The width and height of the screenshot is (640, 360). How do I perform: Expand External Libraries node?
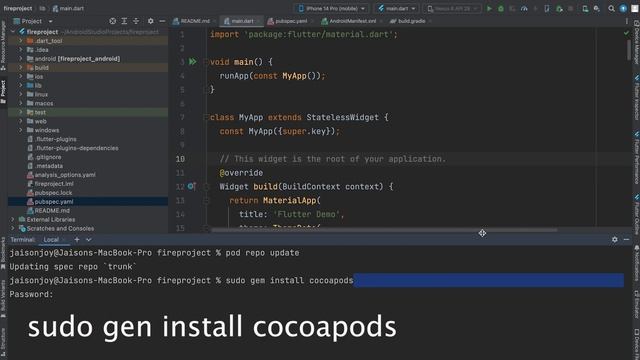(13, 220)
